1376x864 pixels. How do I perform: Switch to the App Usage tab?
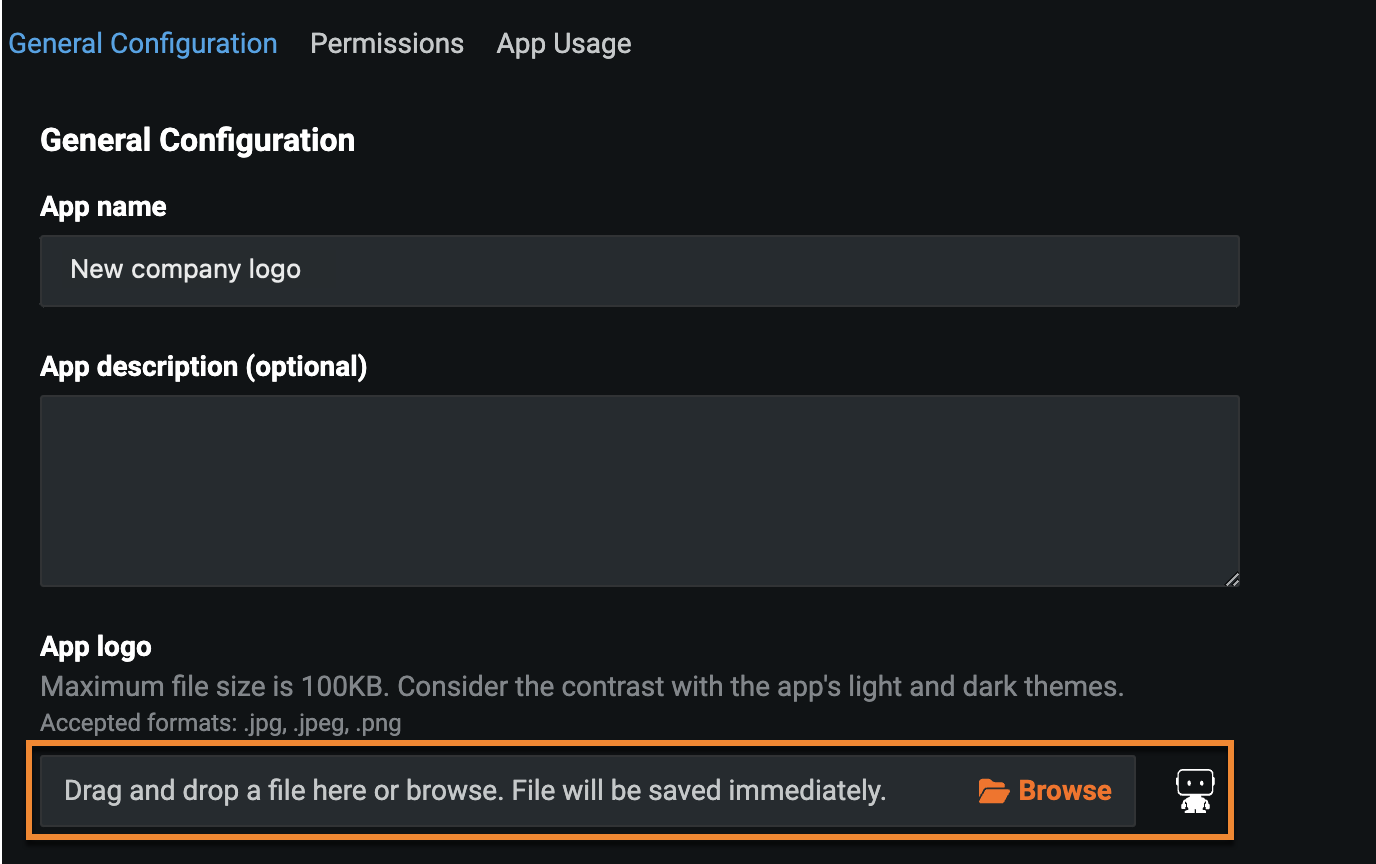[x=564, y=44]
